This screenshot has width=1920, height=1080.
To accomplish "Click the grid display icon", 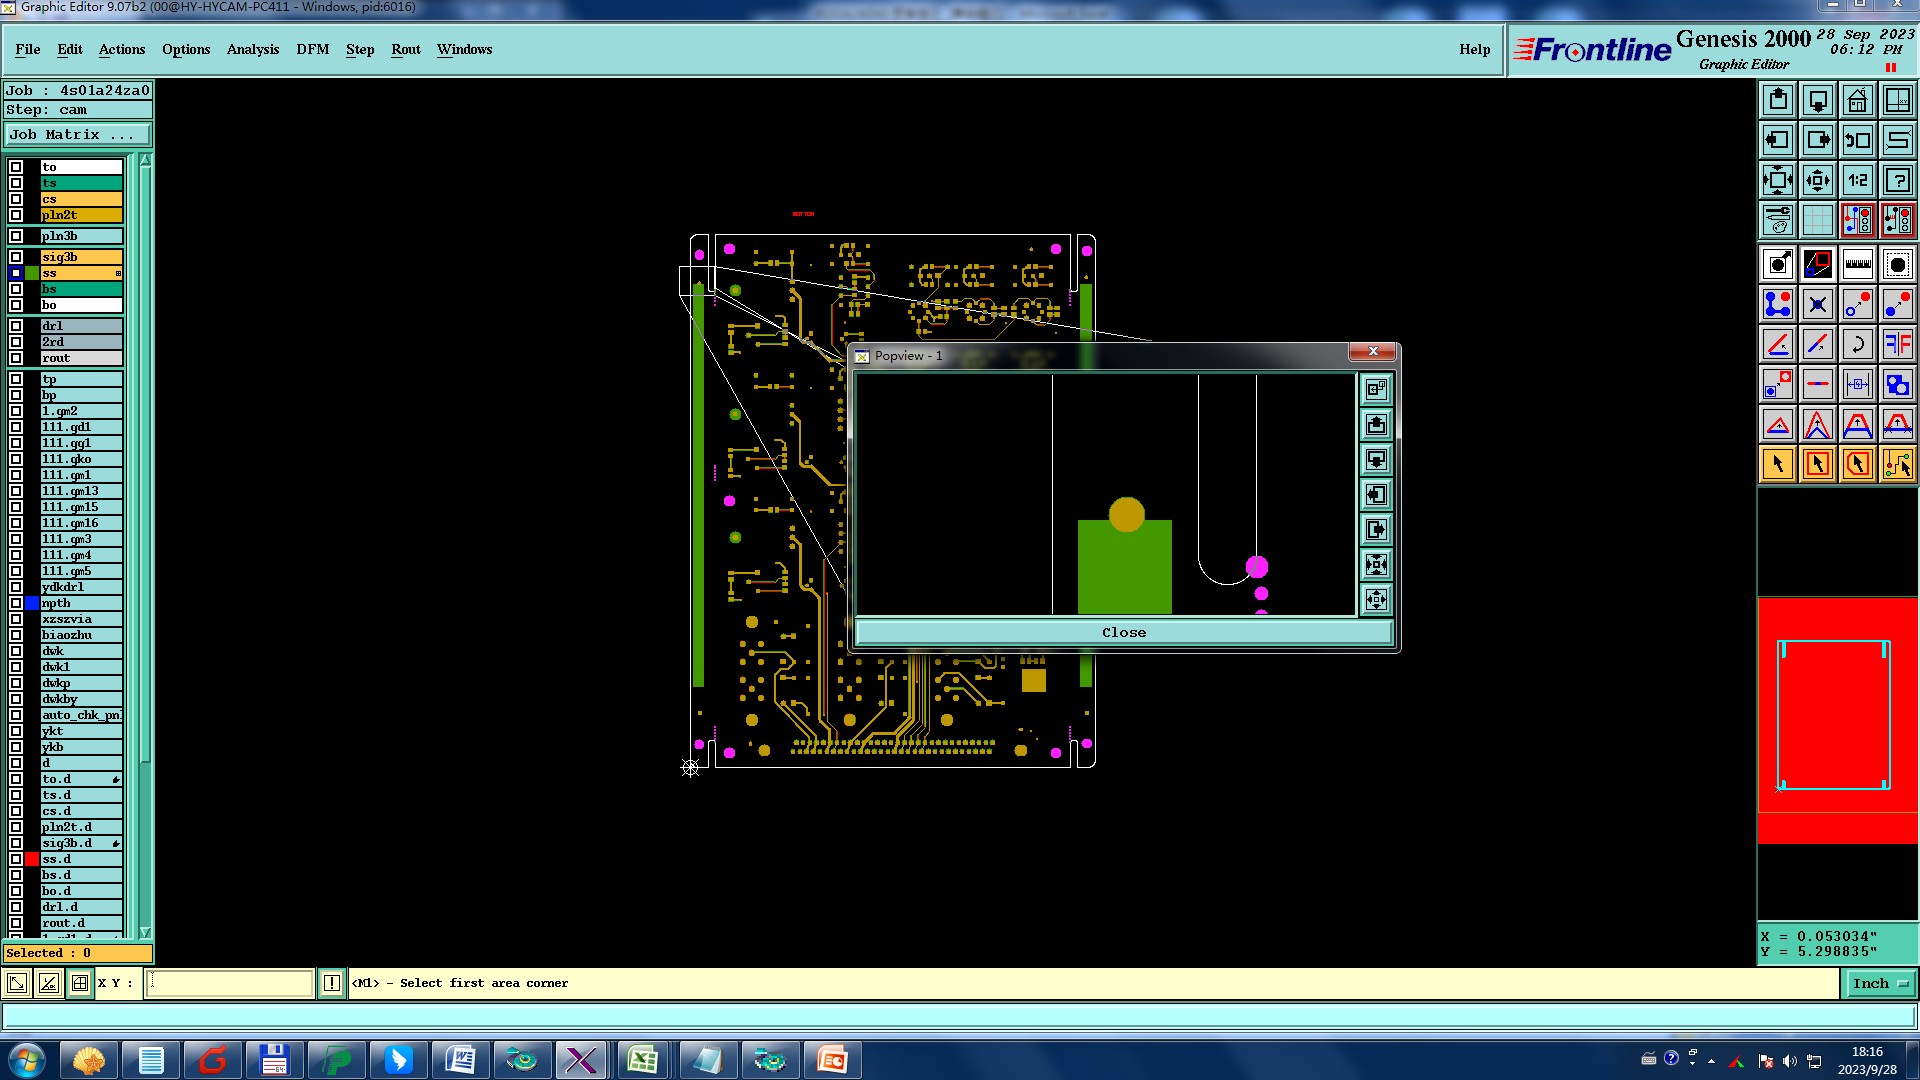I will click(1817, 220).
